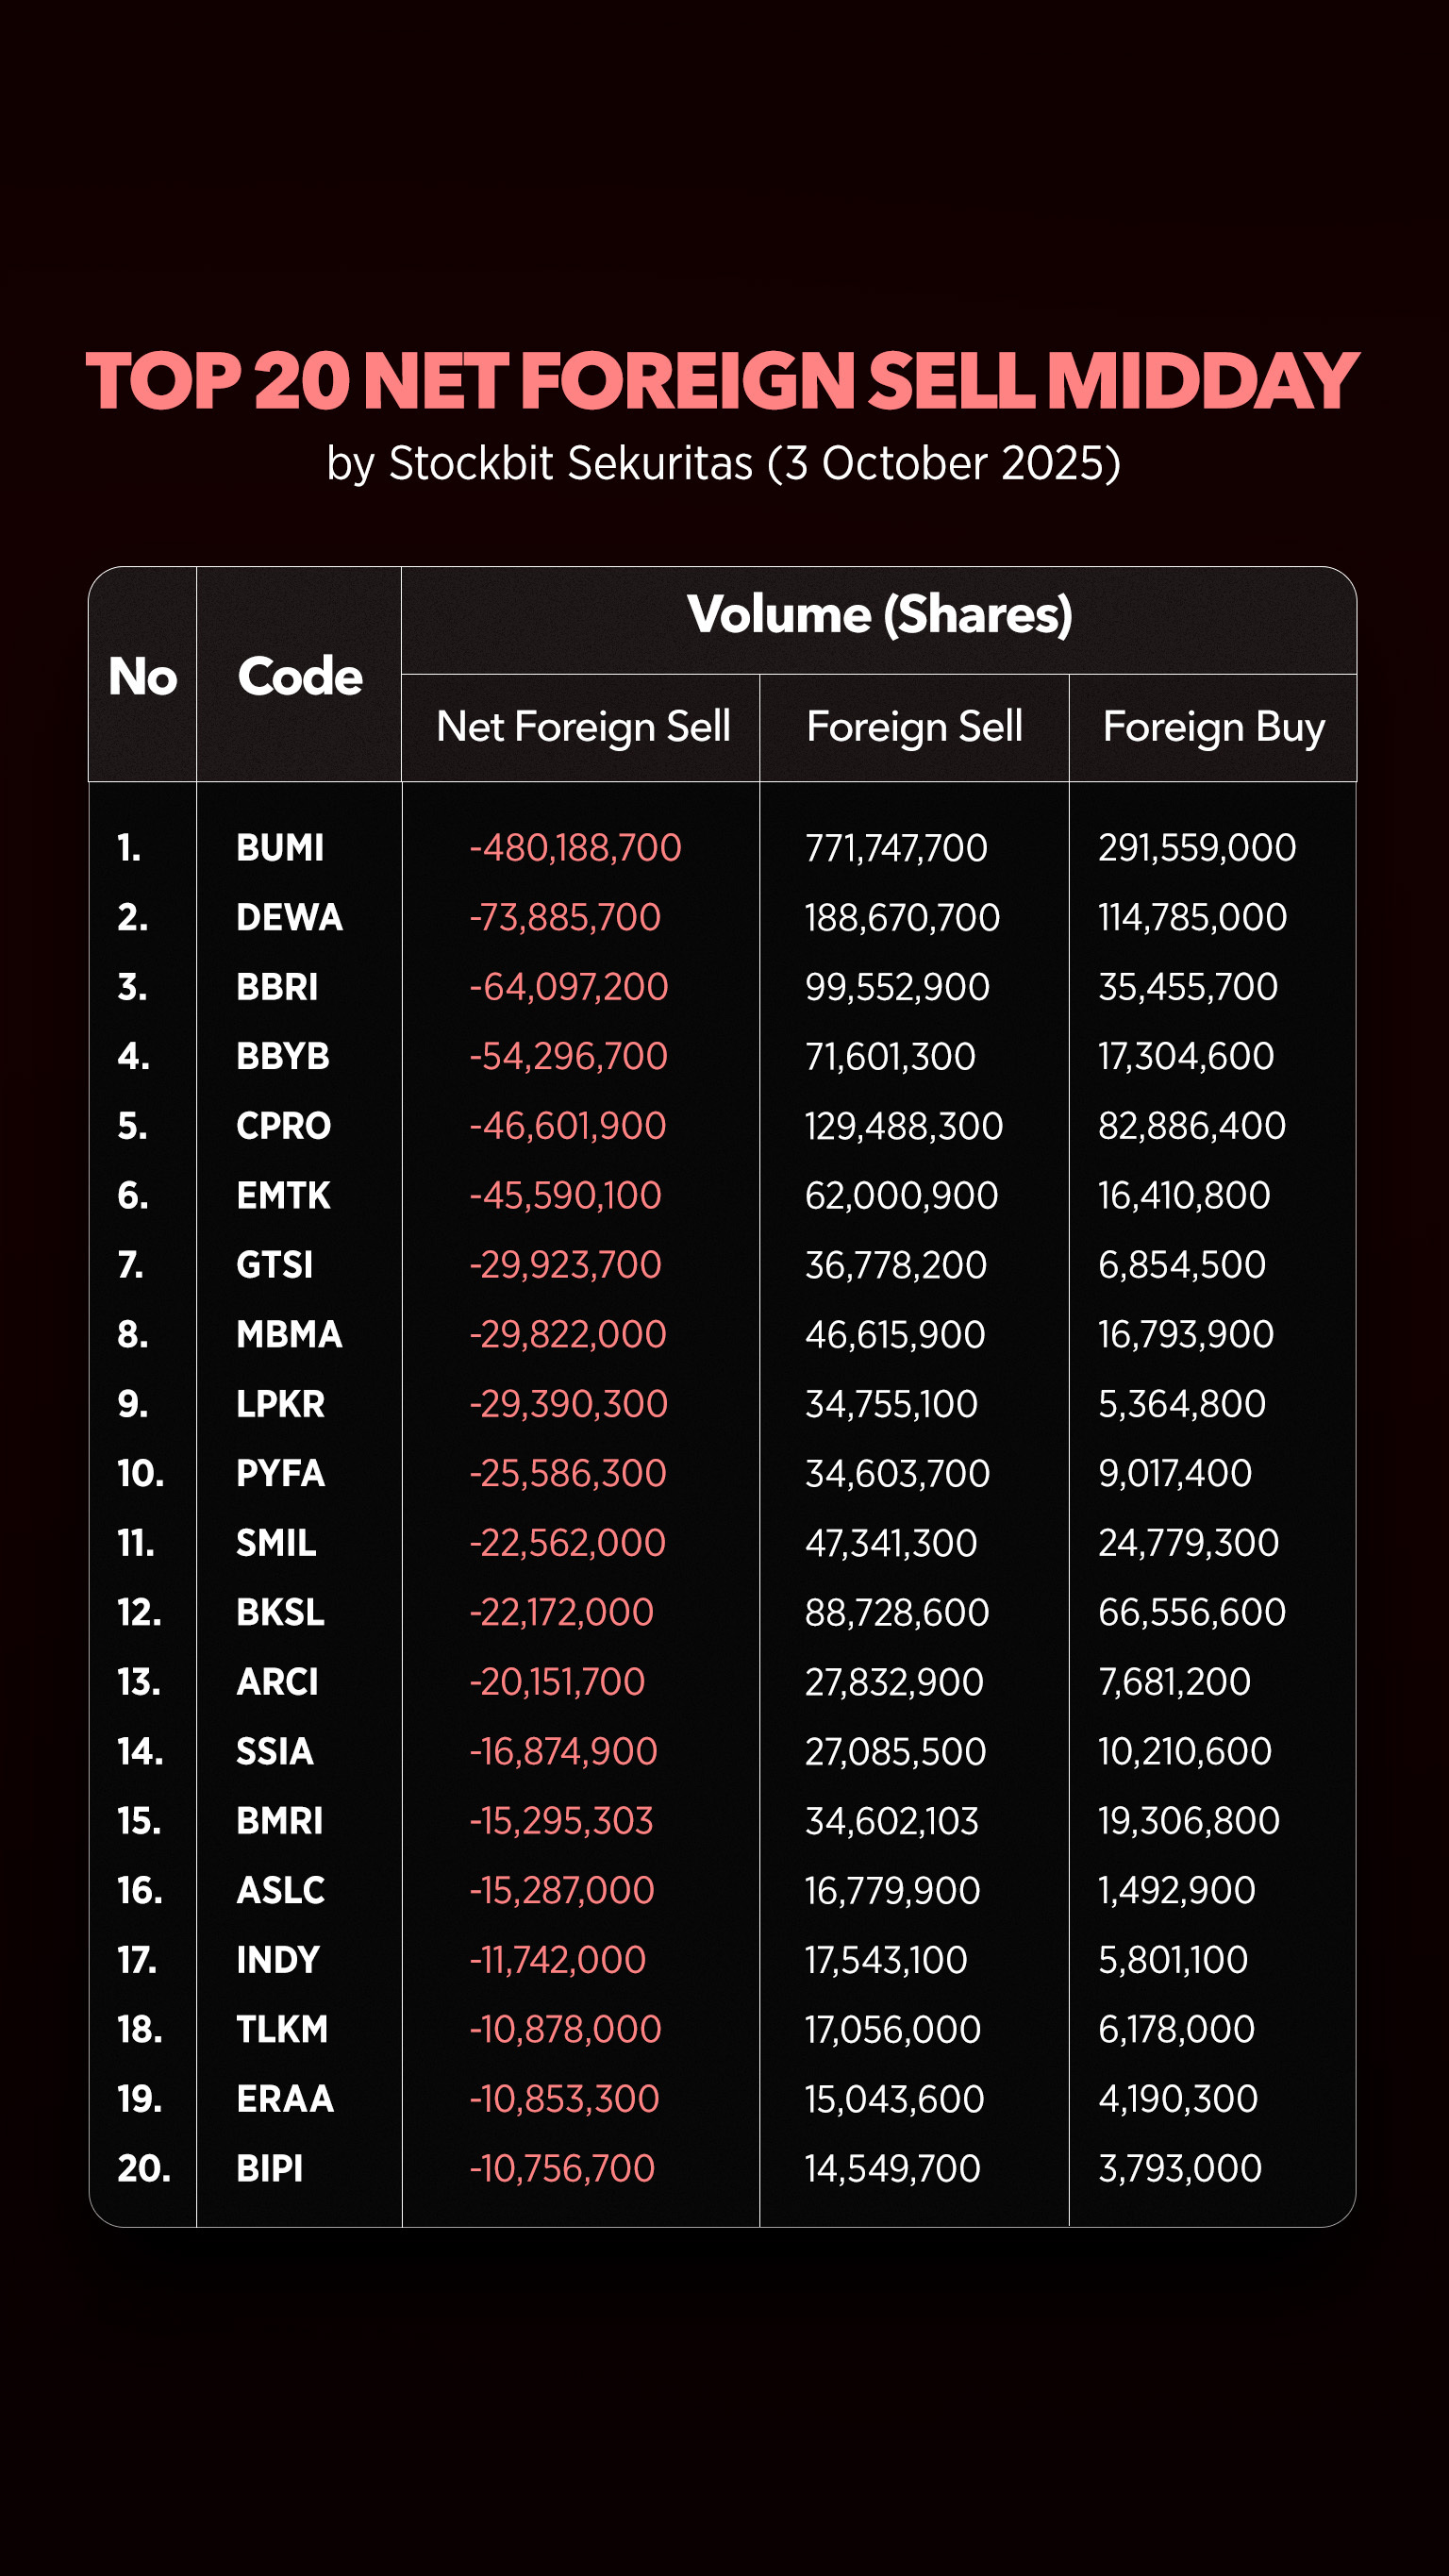Click the BUMI stock code
1449x2576 pixels.
coord(280,848)
